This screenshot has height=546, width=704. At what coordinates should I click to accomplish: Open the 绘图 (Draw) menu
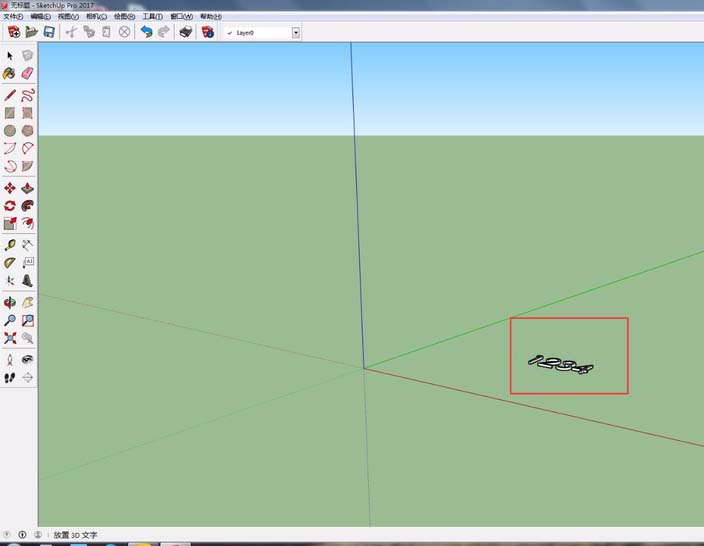click(x=124, y=17)
